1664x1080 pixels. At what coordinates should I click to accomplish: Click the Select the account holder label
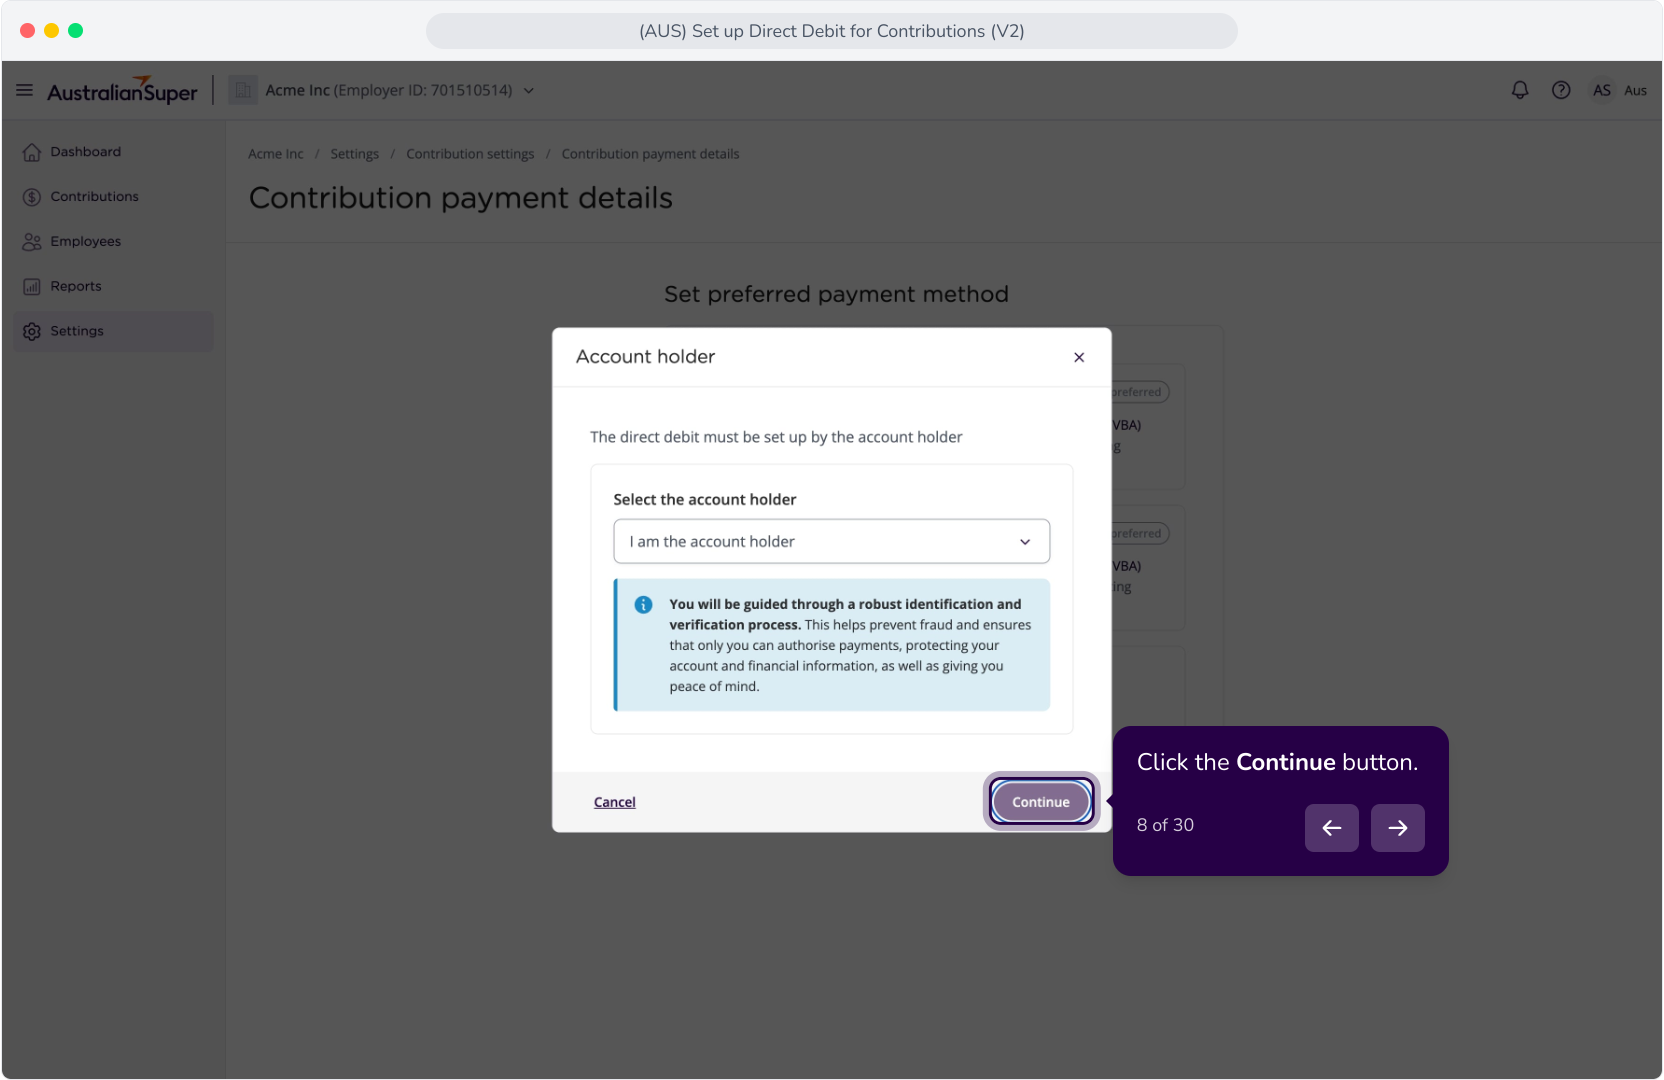705,500
